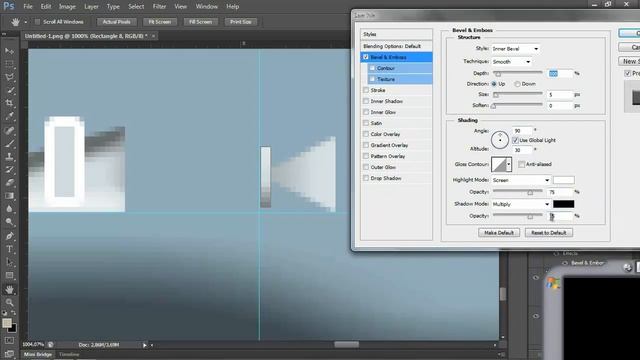Select the Gradient tool
Screen dimensions: 640x360
tap(9, 196)
